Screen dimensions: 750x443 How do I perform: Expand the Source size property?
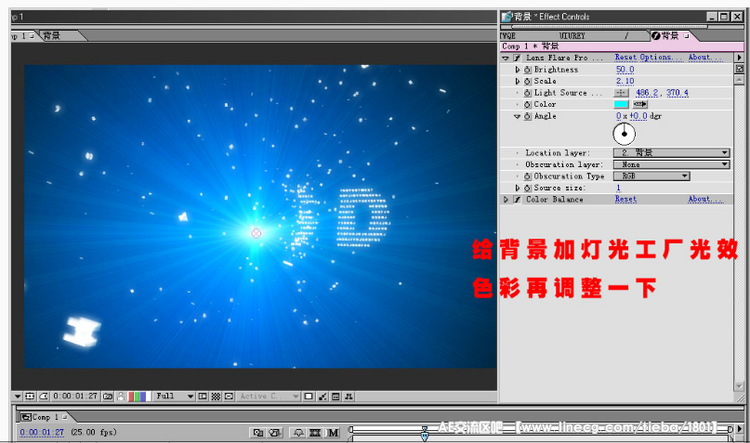point(518,188)
